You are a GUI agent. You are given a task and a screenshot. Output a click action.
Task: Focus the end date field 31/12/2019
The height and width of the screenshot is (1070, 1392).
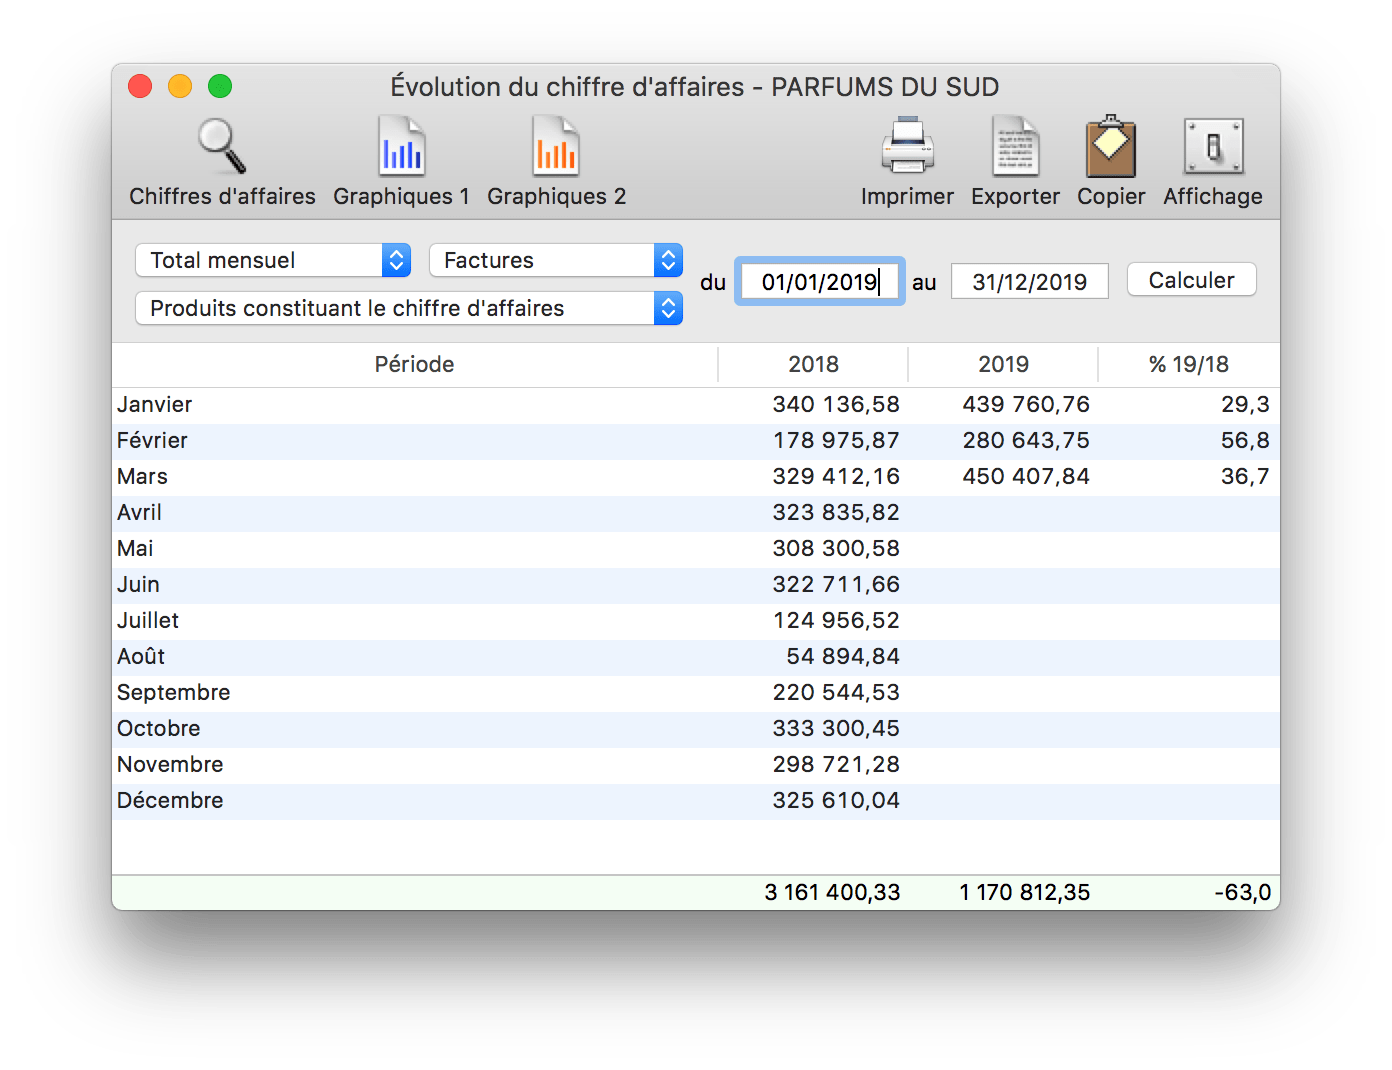[x=1029, y=282]
